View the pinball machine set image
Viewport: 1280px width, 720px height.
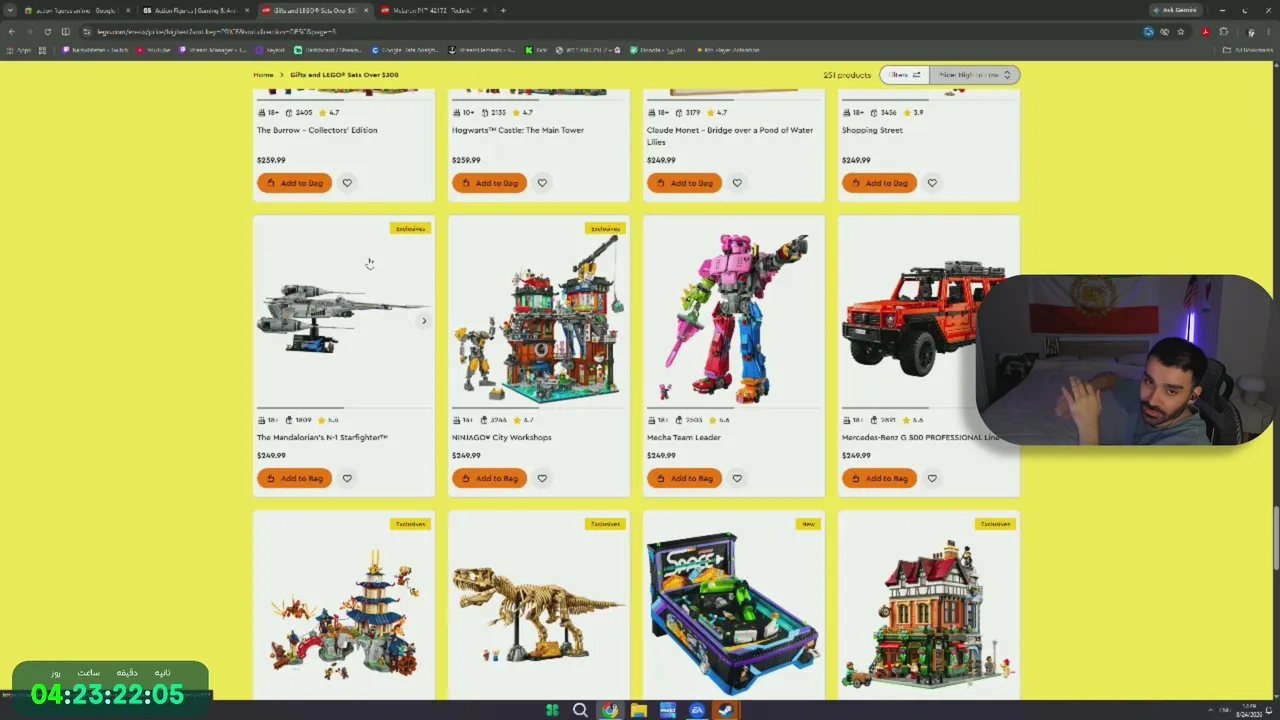(734, 613)
